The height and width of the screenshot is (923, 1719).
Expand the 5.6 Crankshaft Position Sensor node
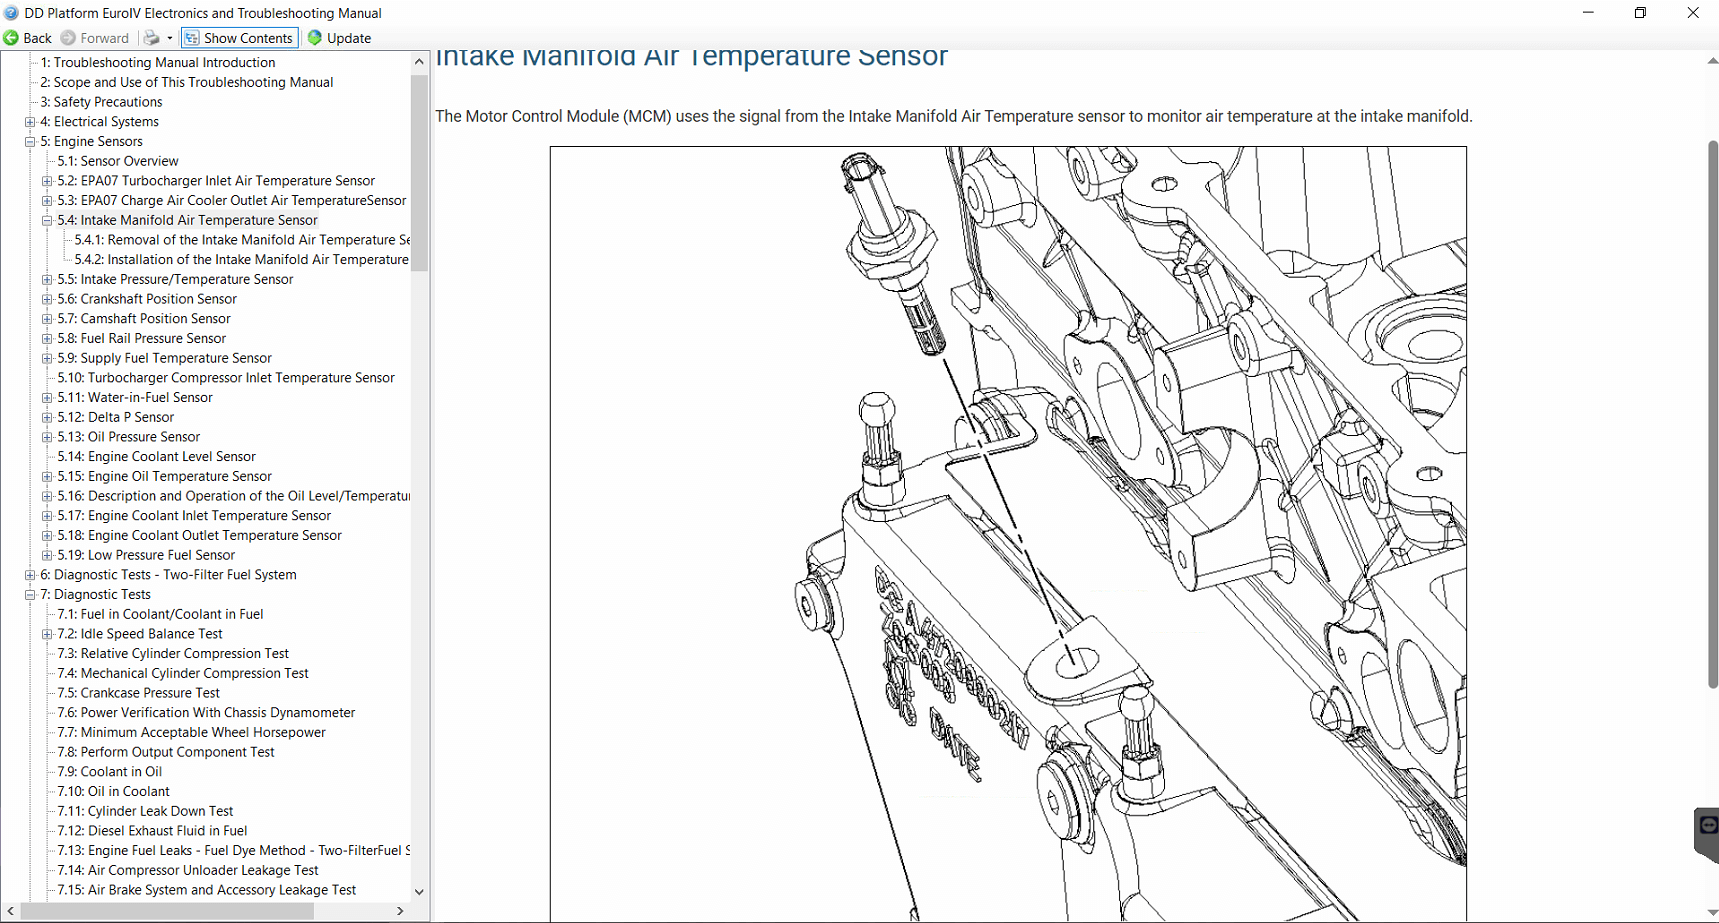pos(47,299)
